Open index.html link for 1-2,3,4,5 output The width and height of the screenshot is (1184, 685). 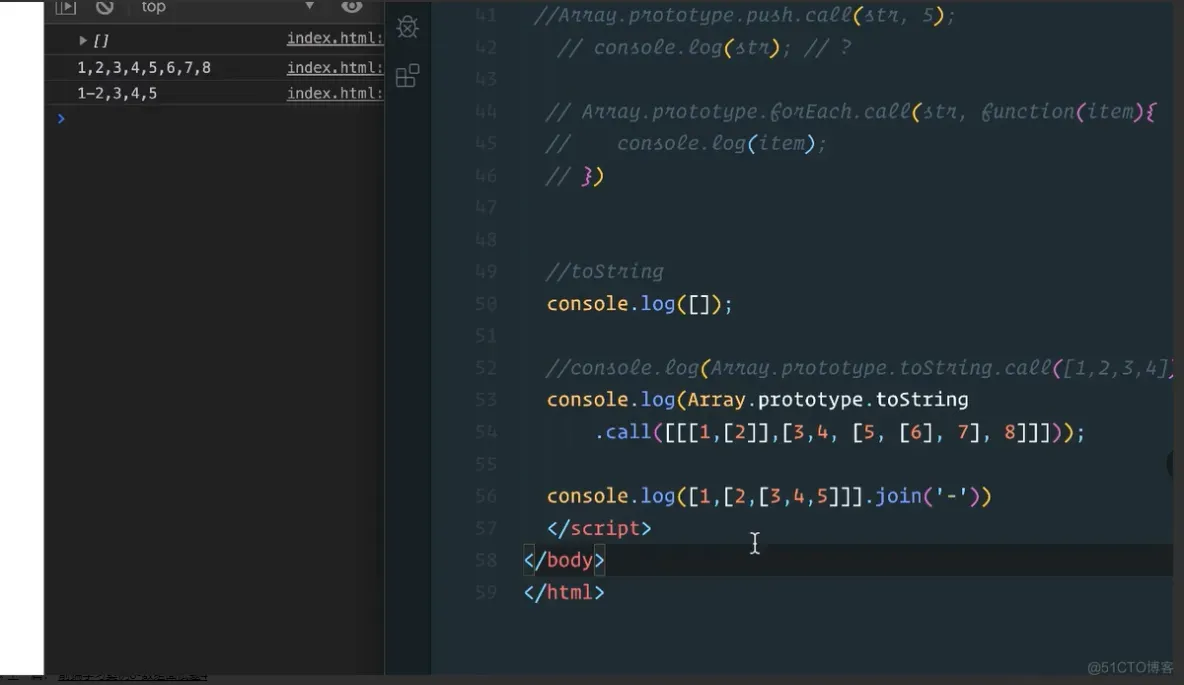coord(335,93)
